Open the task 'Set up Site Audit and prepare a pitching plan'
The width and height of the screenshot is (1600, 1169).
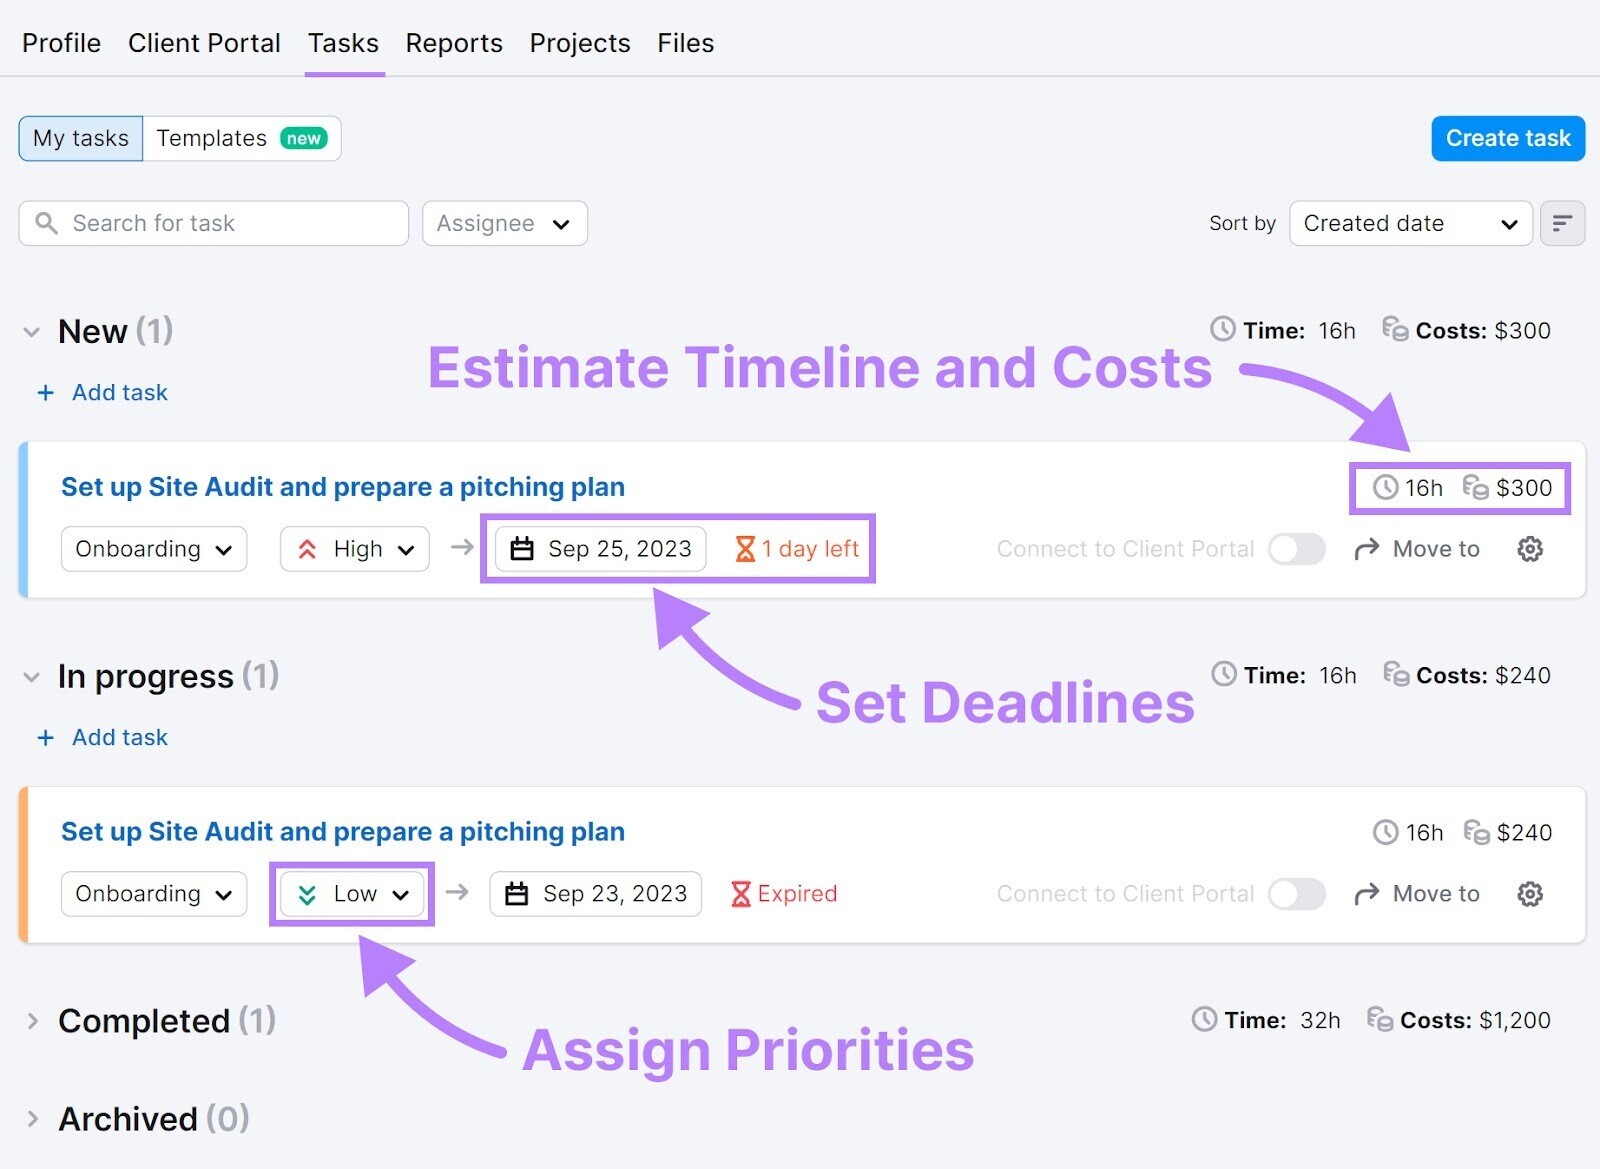point(342,487)
